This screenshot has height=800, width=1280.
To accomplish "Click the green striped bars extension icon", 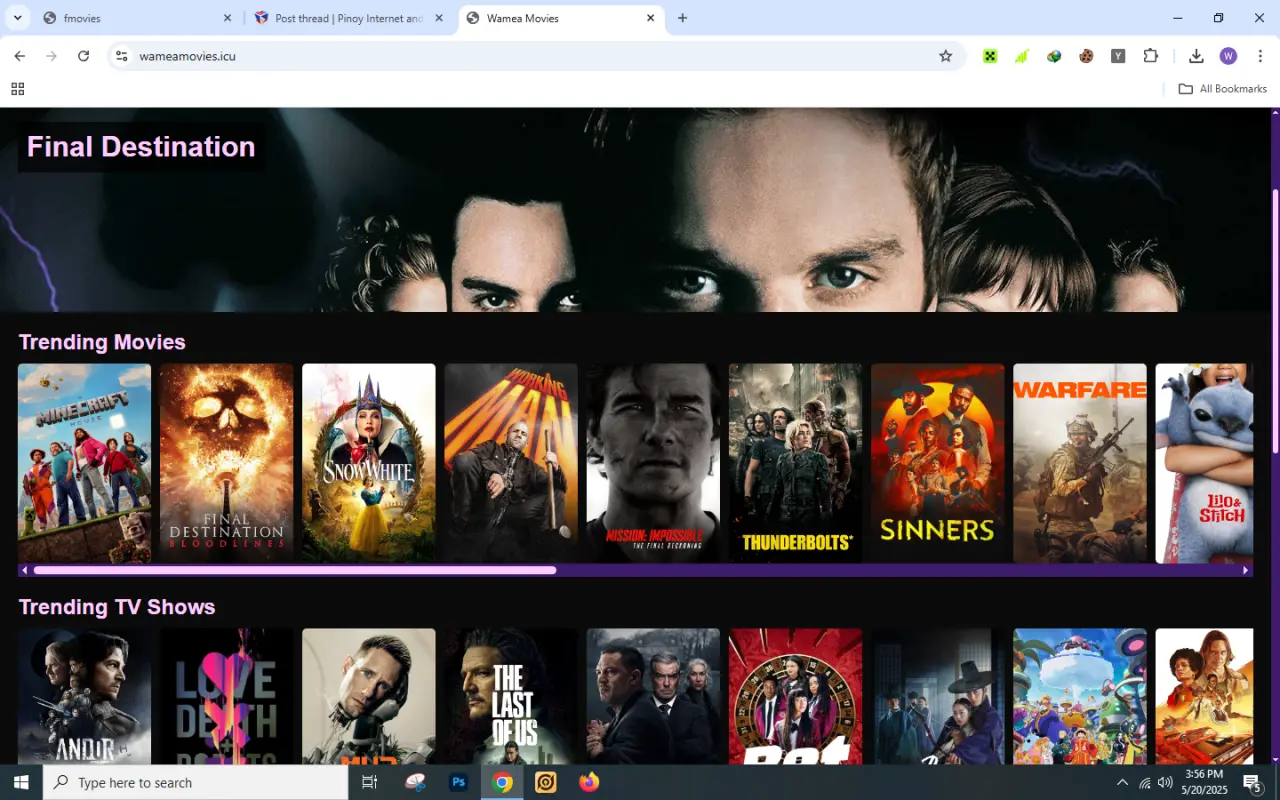I will pos(1021,56).
